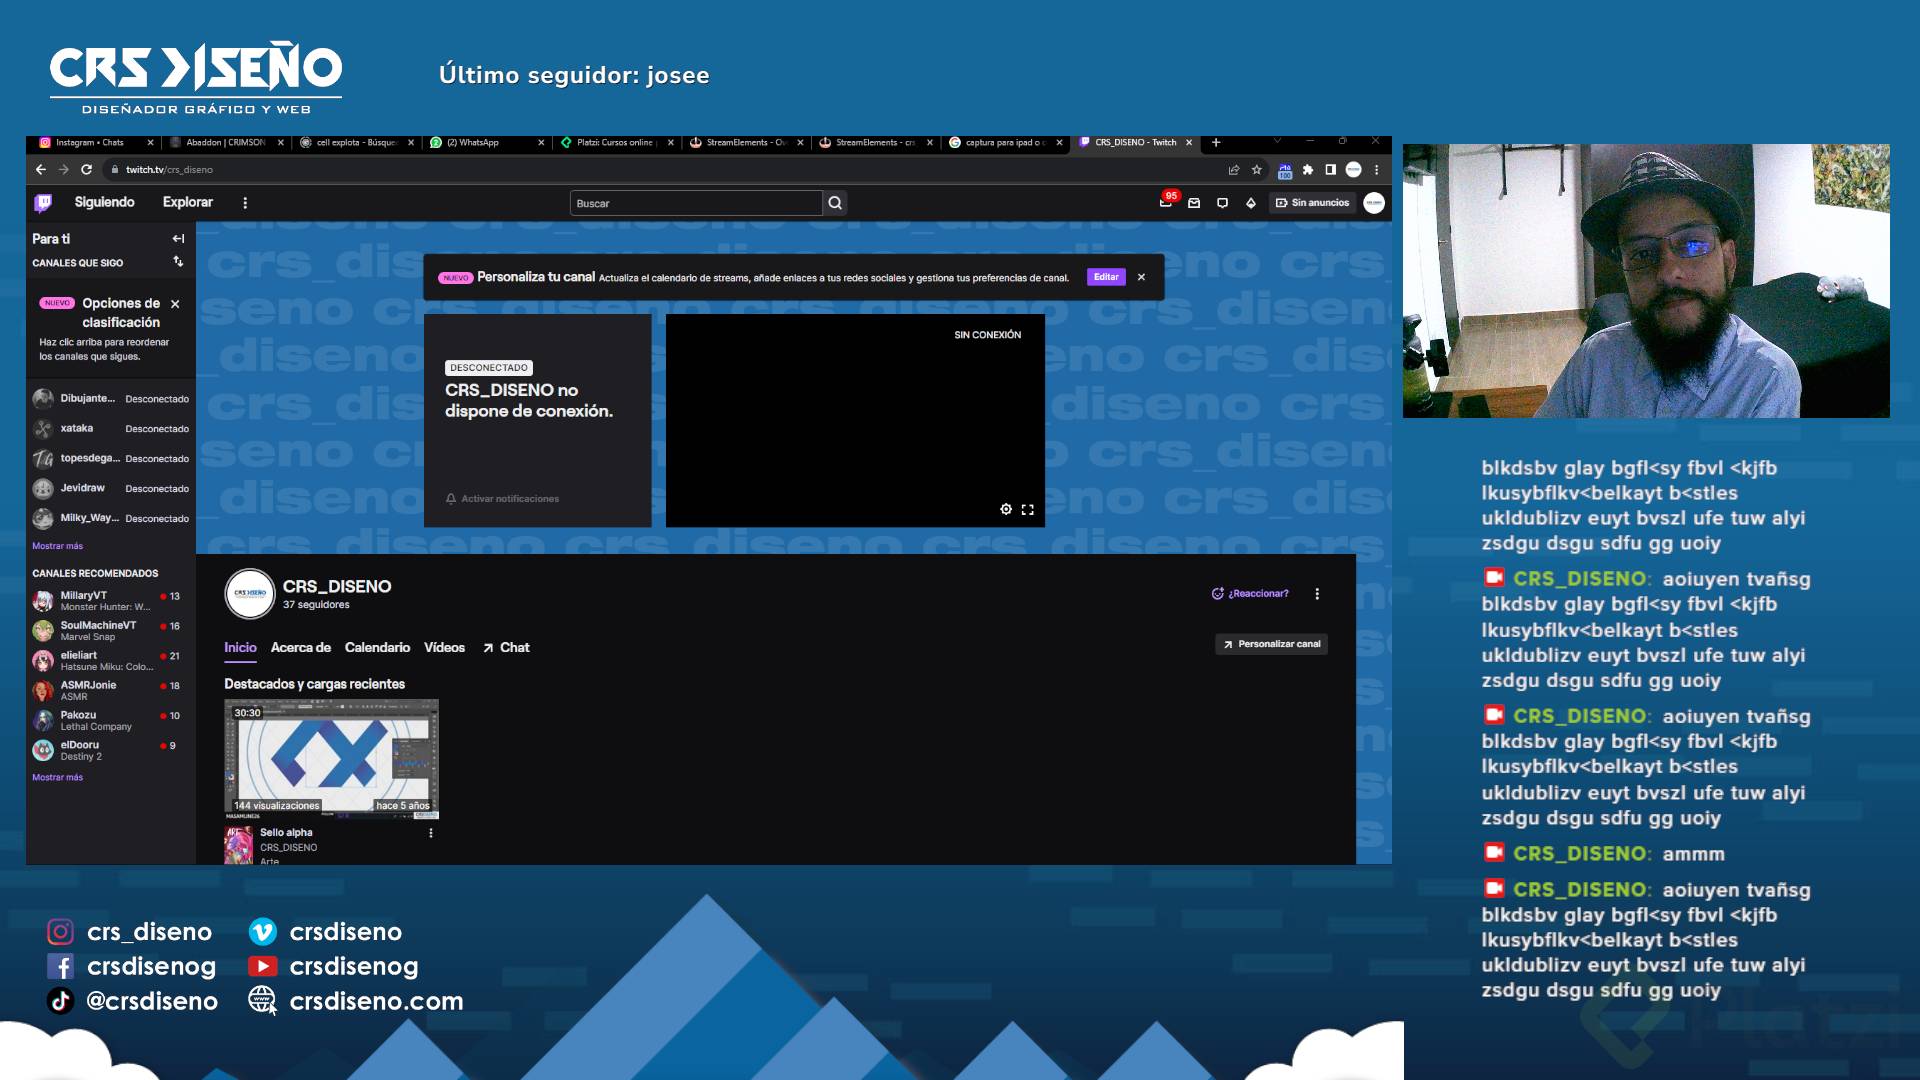Click the Twitch logo home icon
This screenshot has height=1080, width=1920.
coord(43,203)
